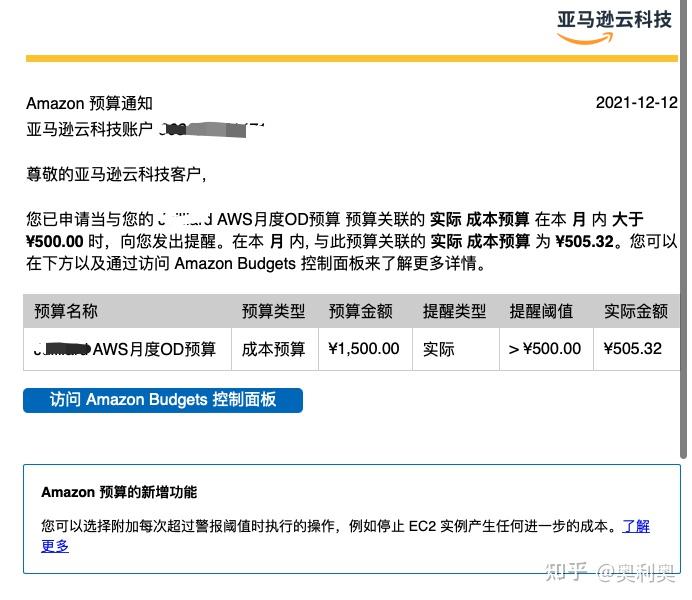
Task: Click Amazon 预算的新增功能 heading
Action: coord(119,492)
